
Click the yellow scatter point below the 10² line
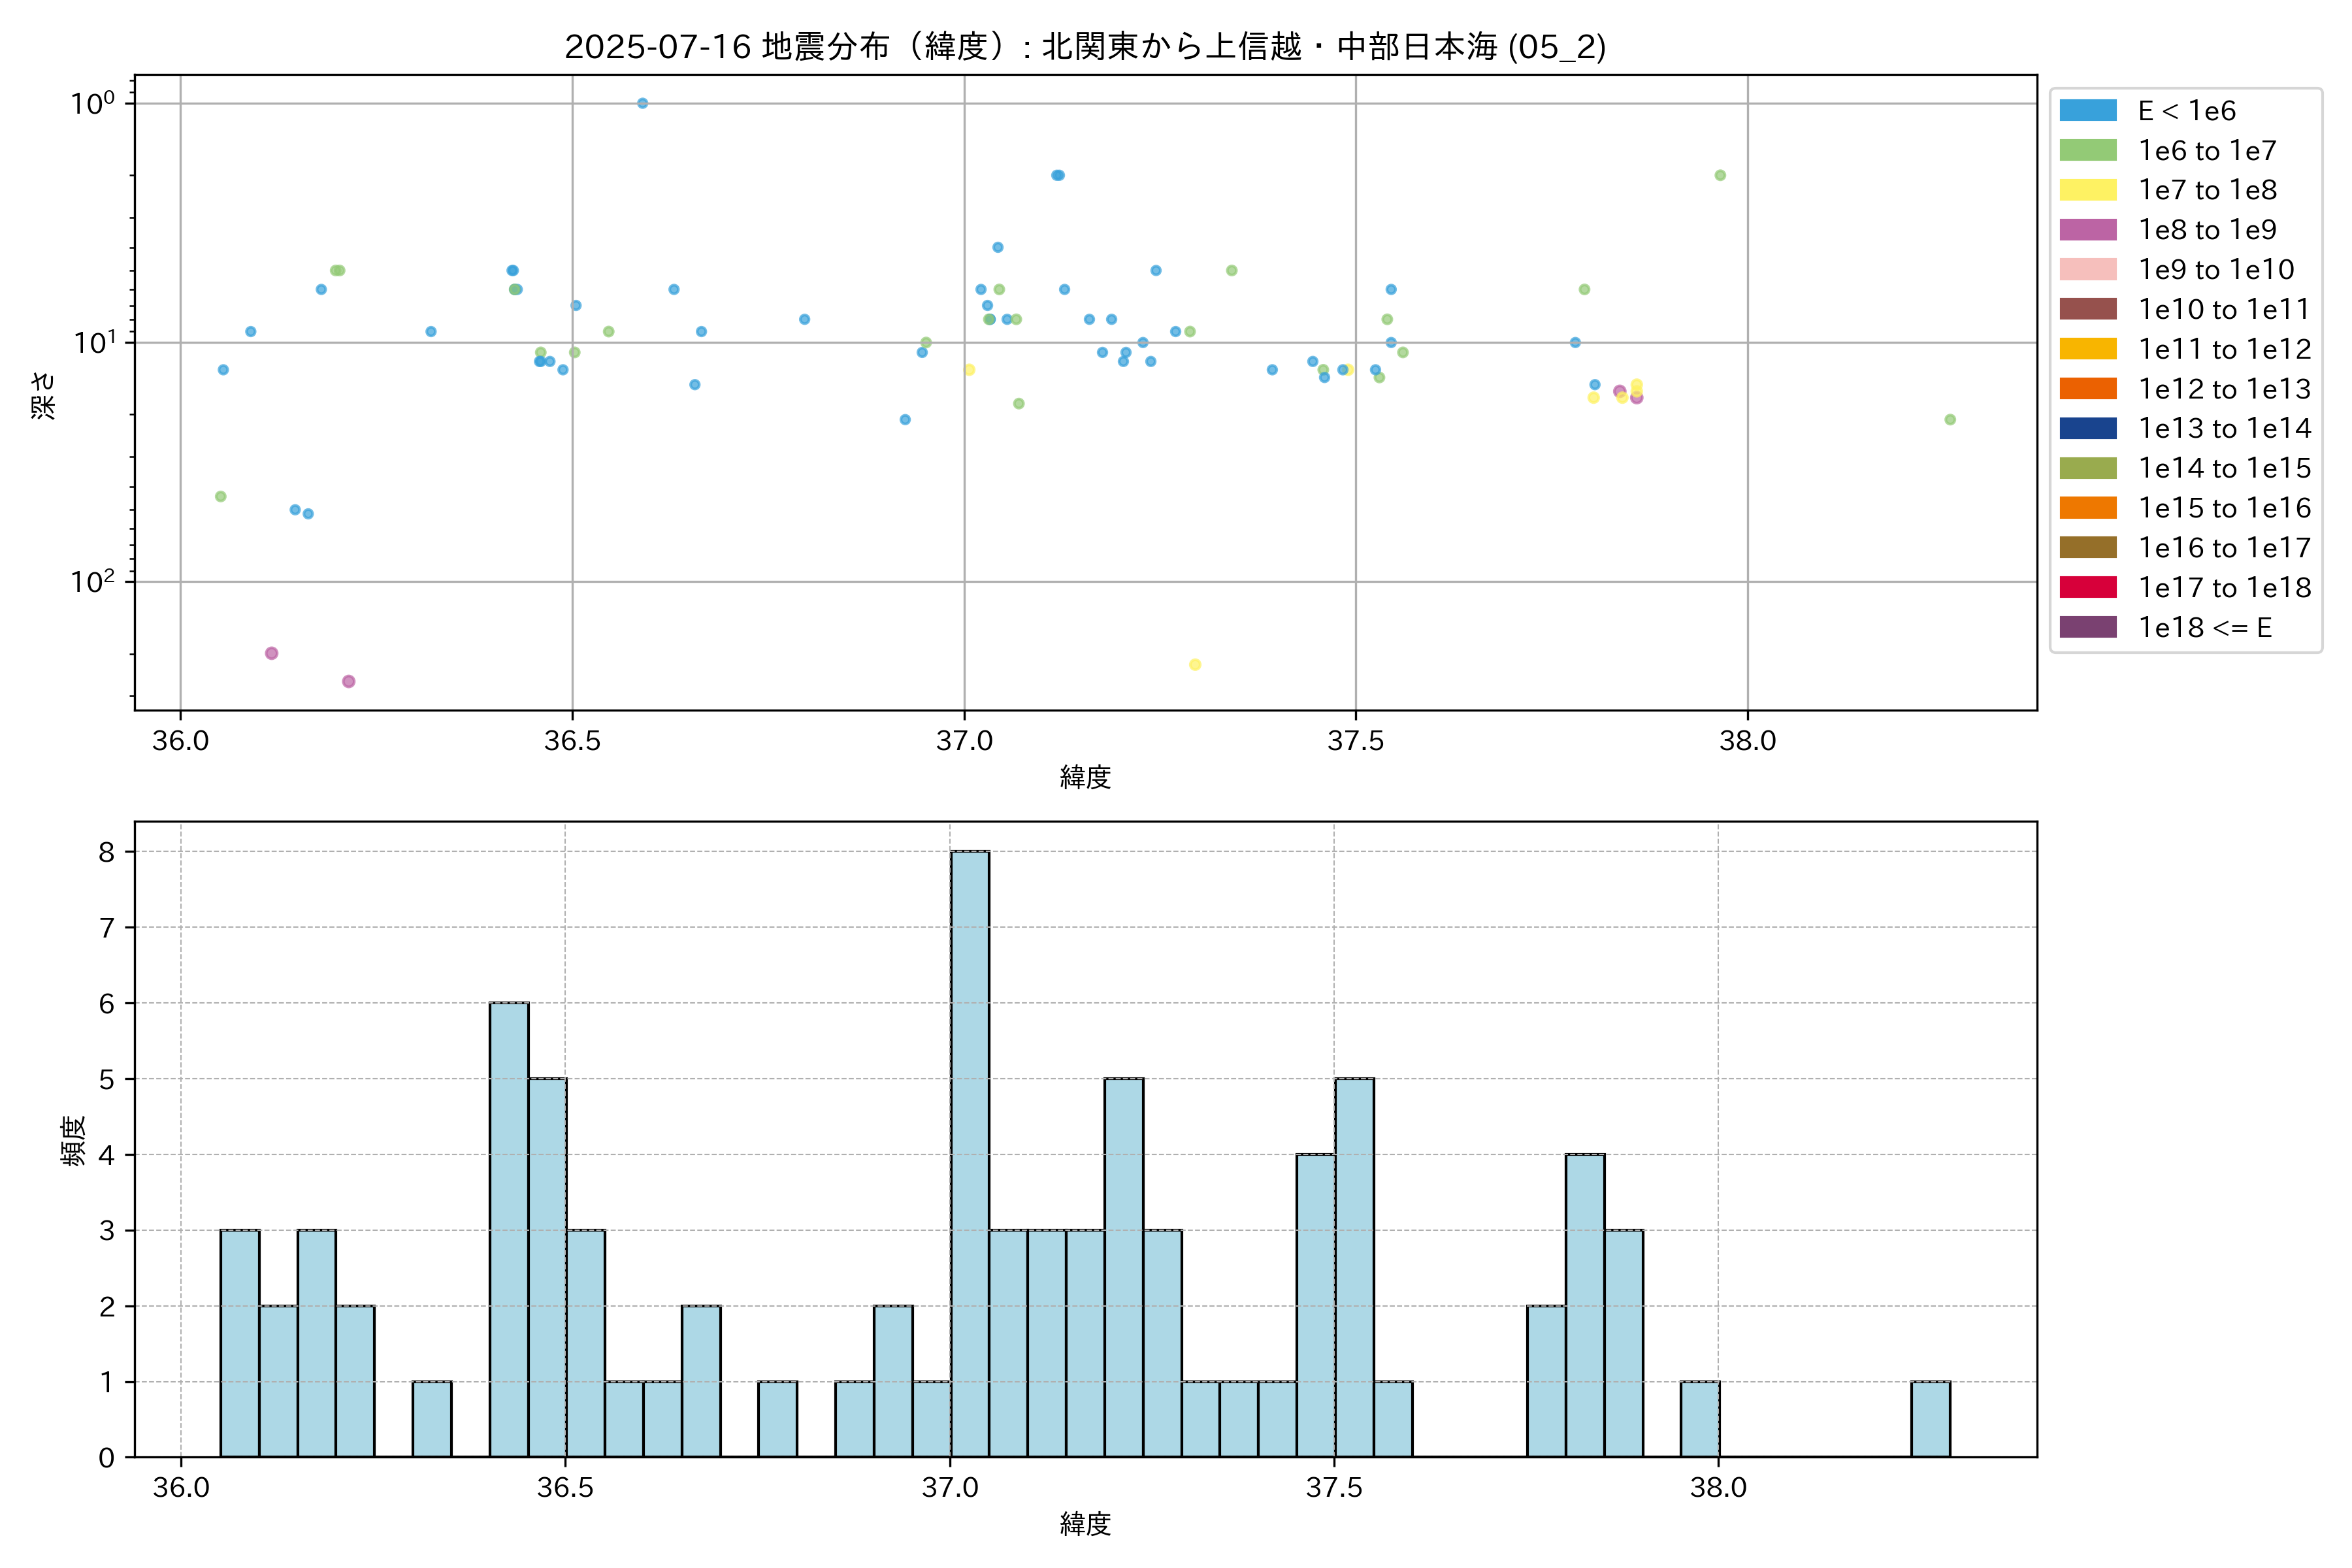click(1195, 664)
